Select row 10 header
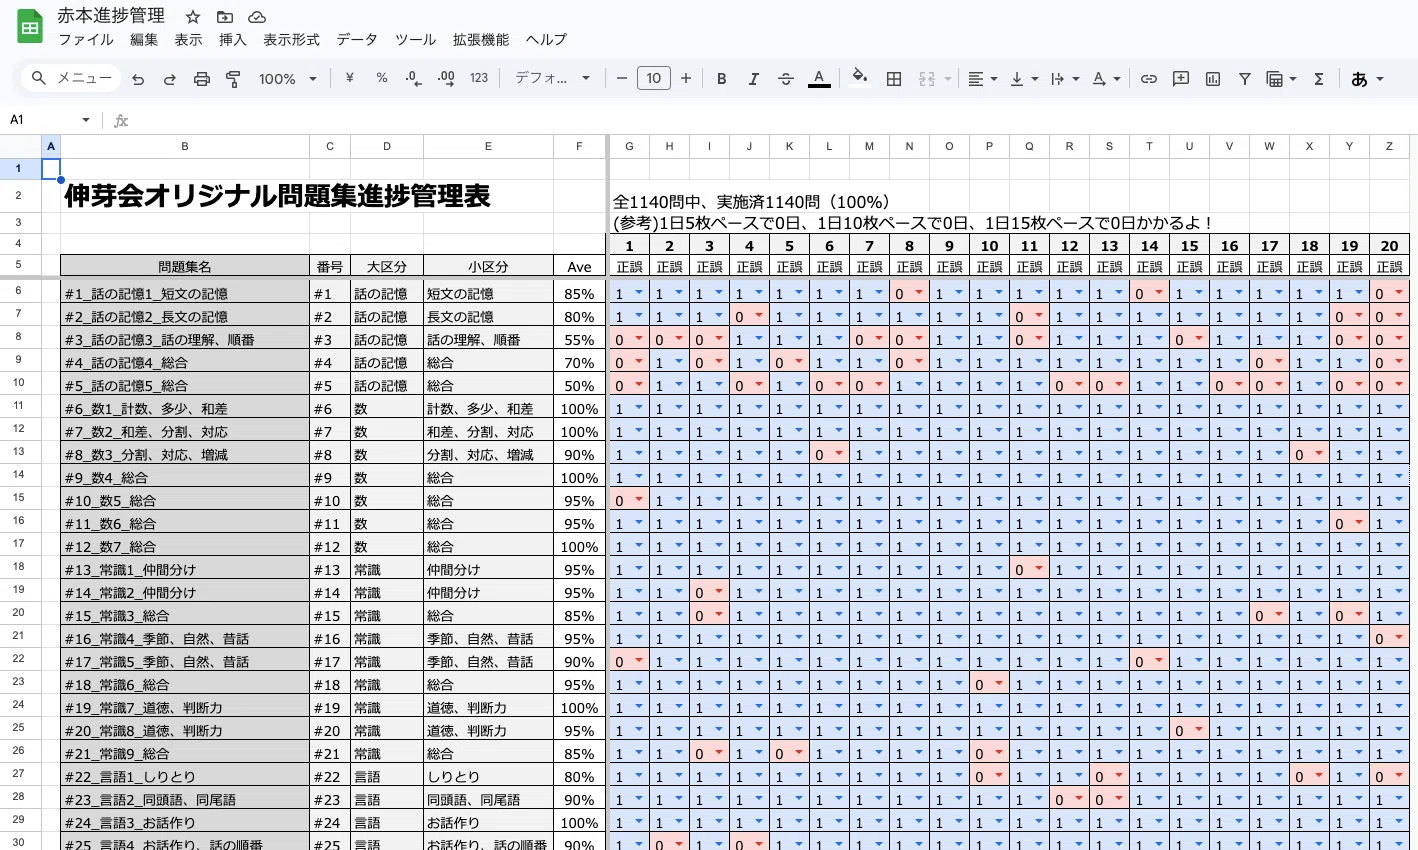1418x850 pixels. point(19,384)
